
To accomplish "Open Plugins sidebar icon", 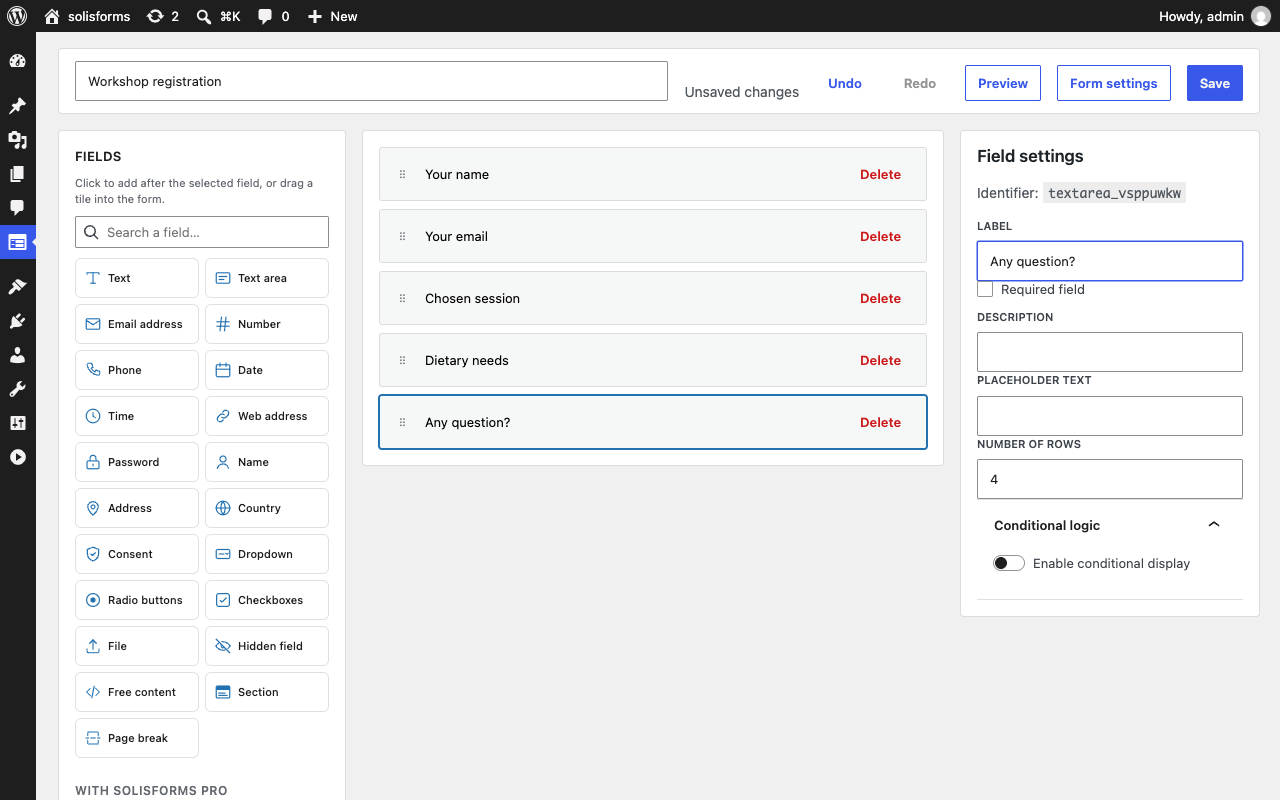I will (x=17, y=321).
